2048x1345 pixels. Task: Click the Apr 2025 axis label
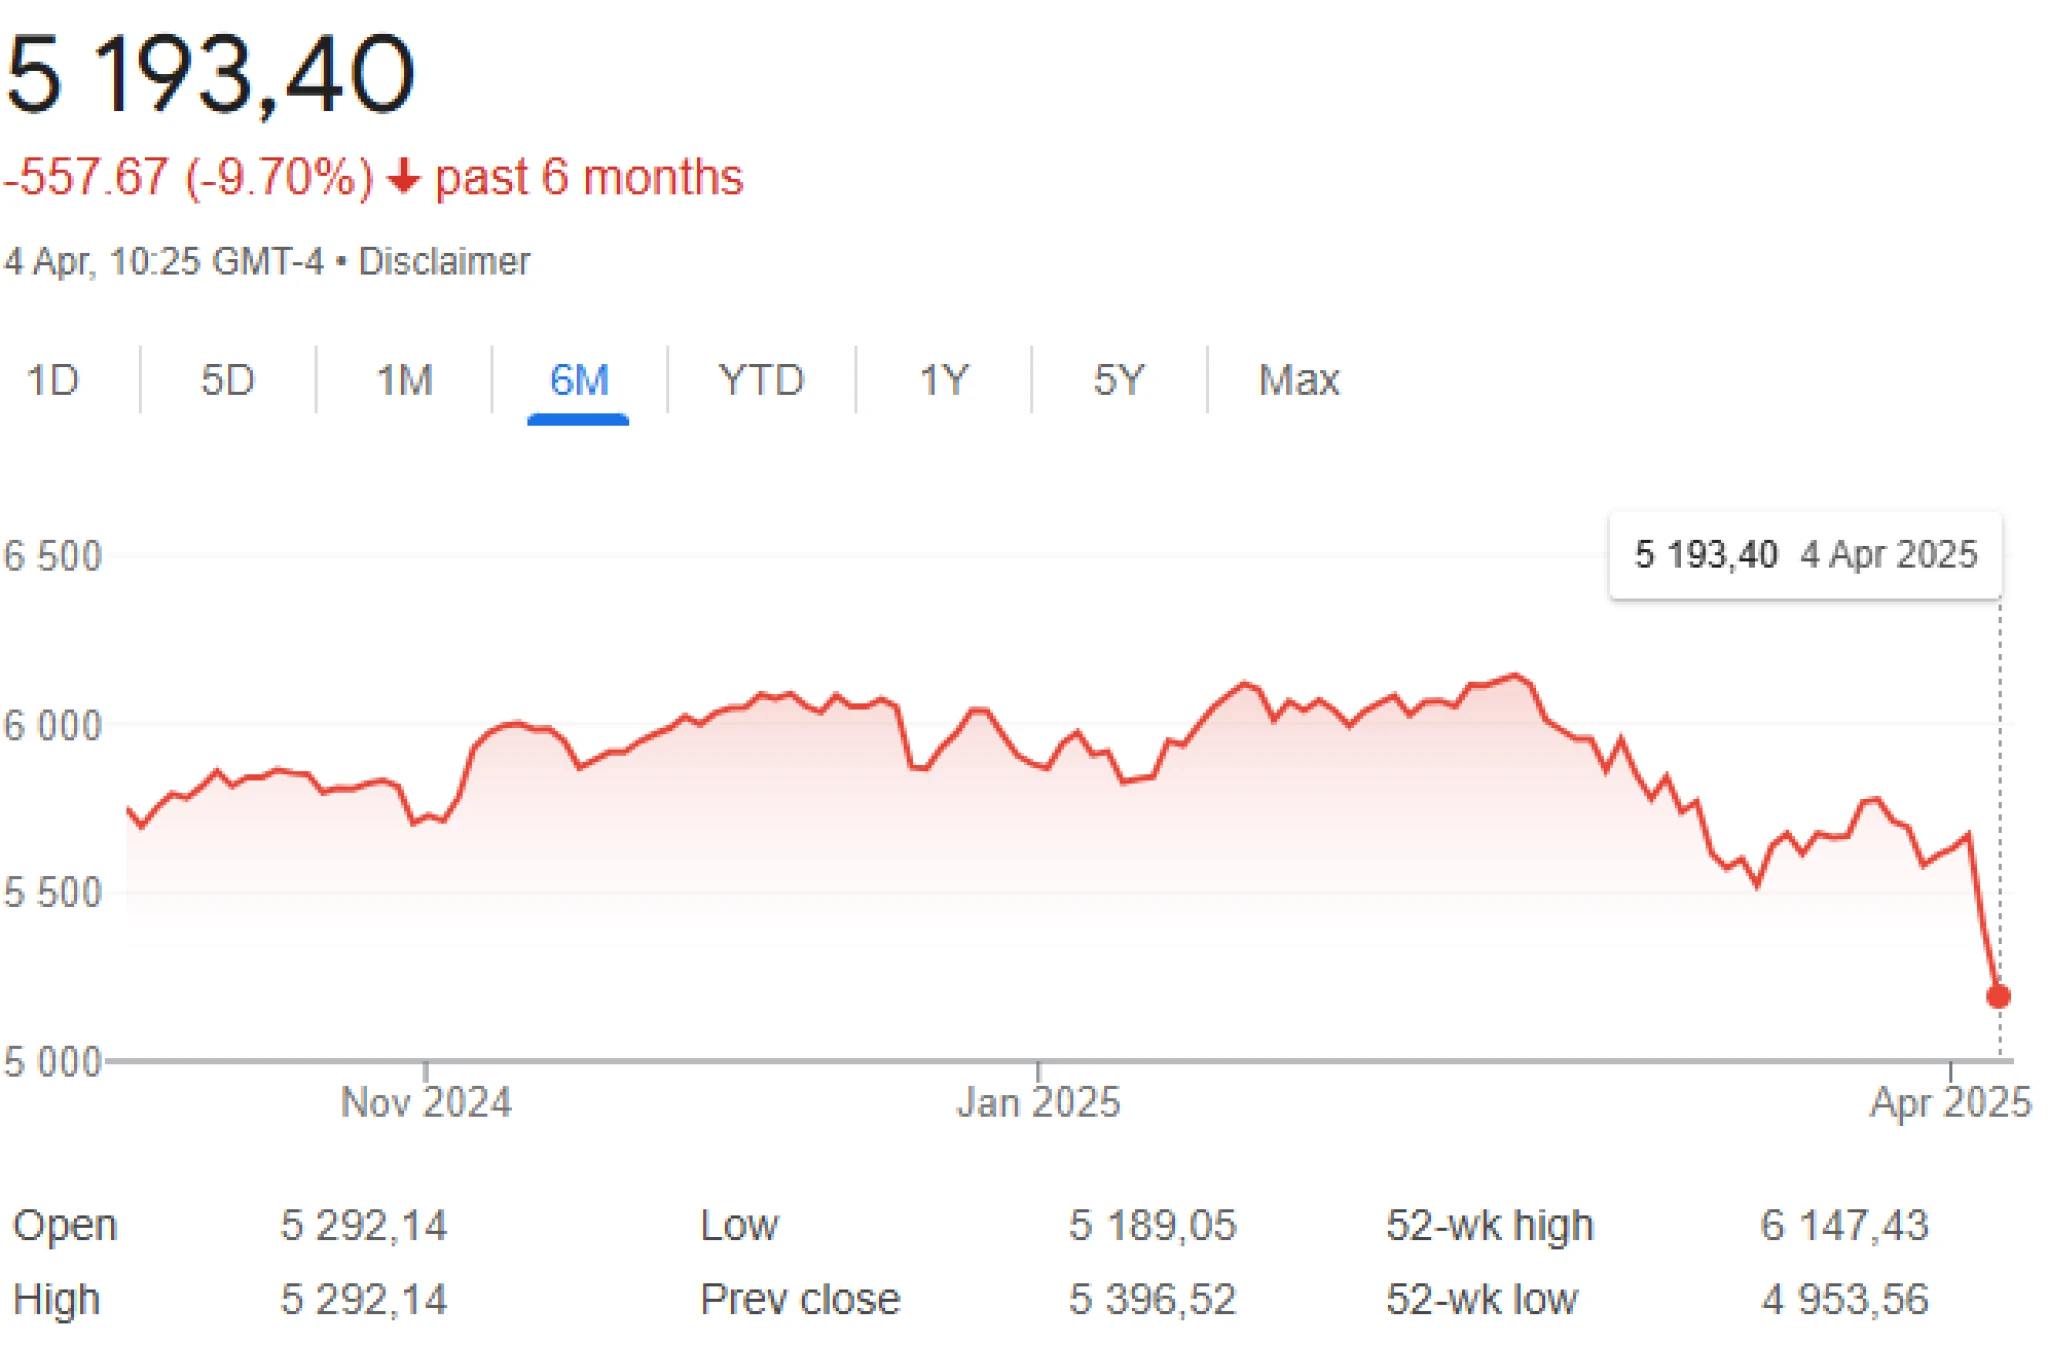(1950, 1102)
